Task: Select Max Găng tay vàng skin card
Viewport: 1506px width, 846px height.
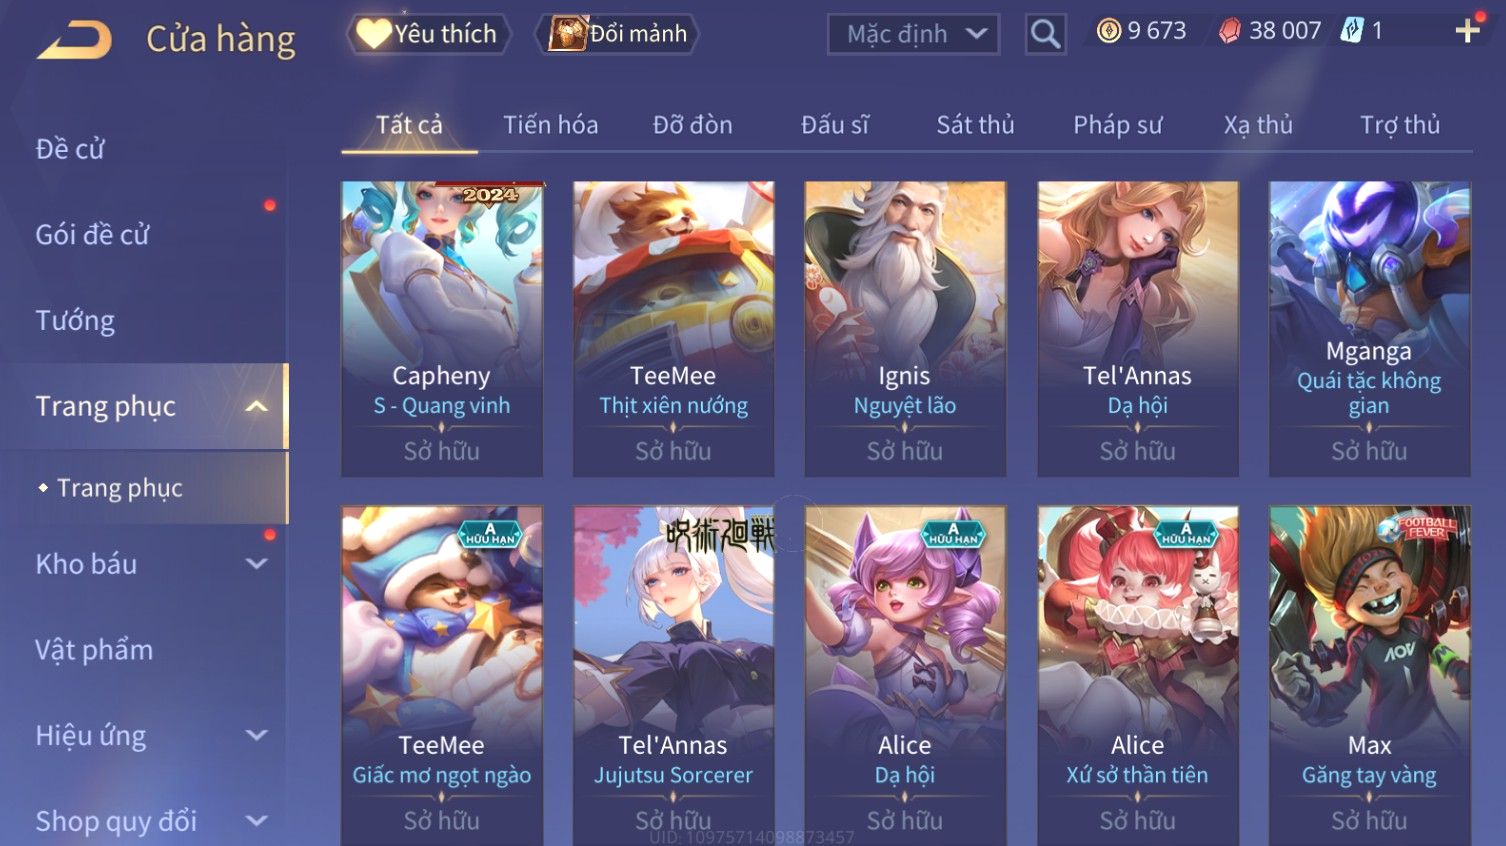Action: coord(1369,675)
